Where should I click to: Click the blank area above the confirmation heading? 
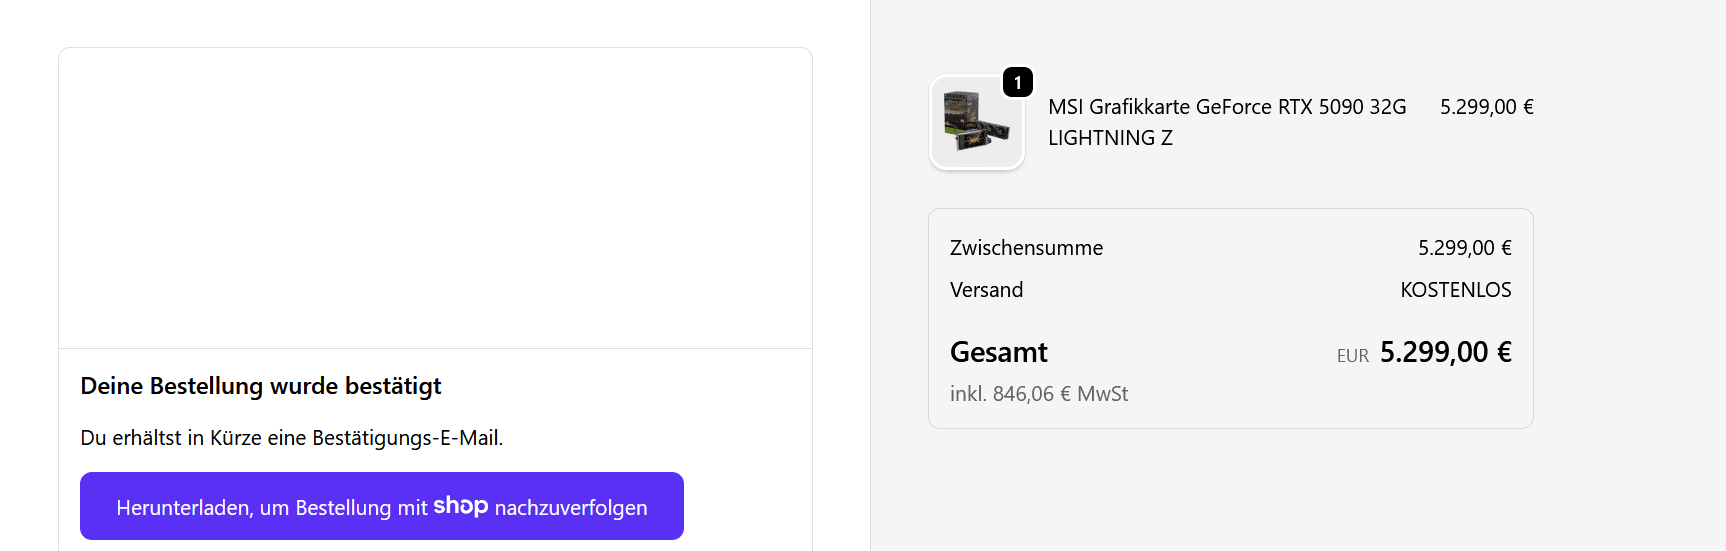point(435,198)
